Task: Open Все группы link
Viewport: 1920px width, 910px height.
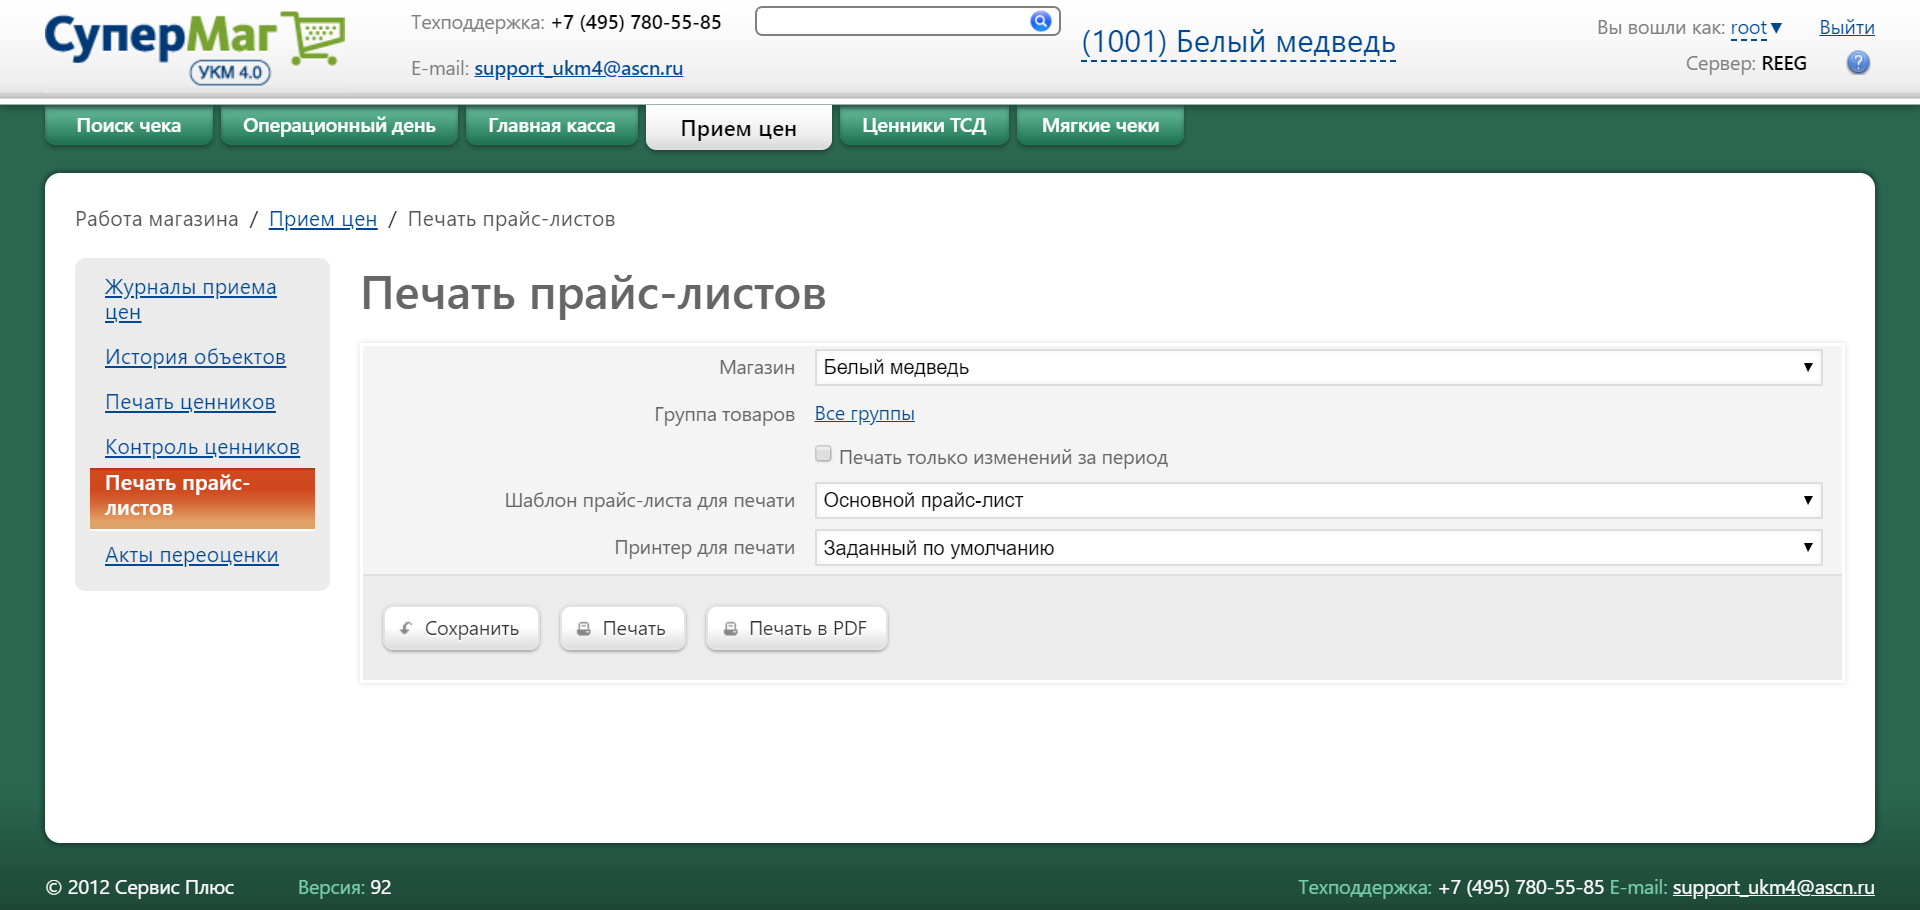Action: pos(865,413)
